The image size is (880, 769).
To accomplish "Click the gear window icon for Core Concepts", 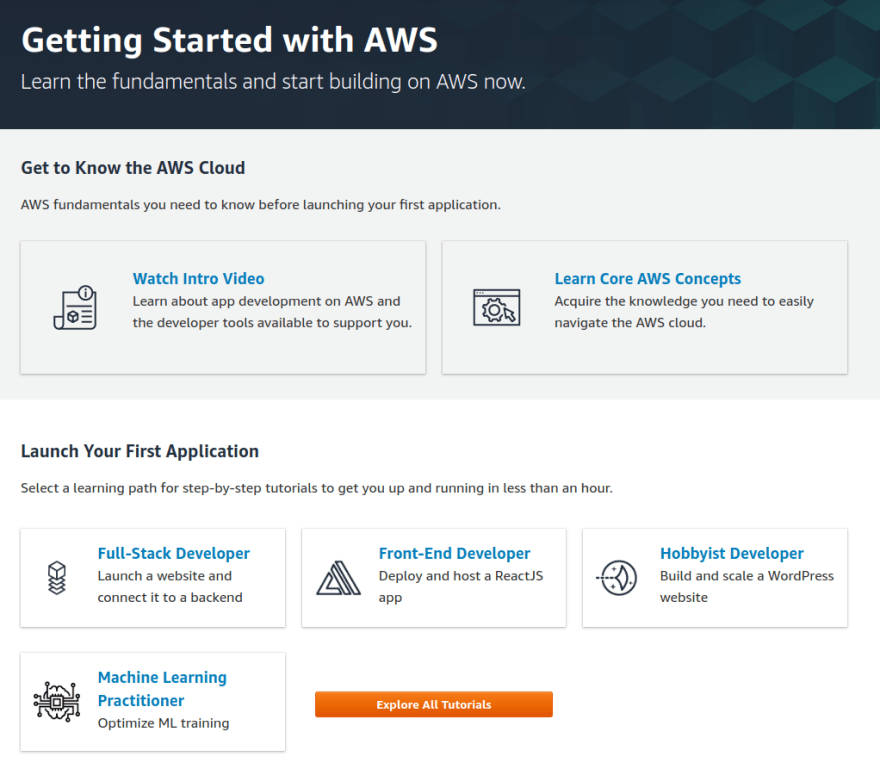I will pyautogui.click(x=497, y=308).
